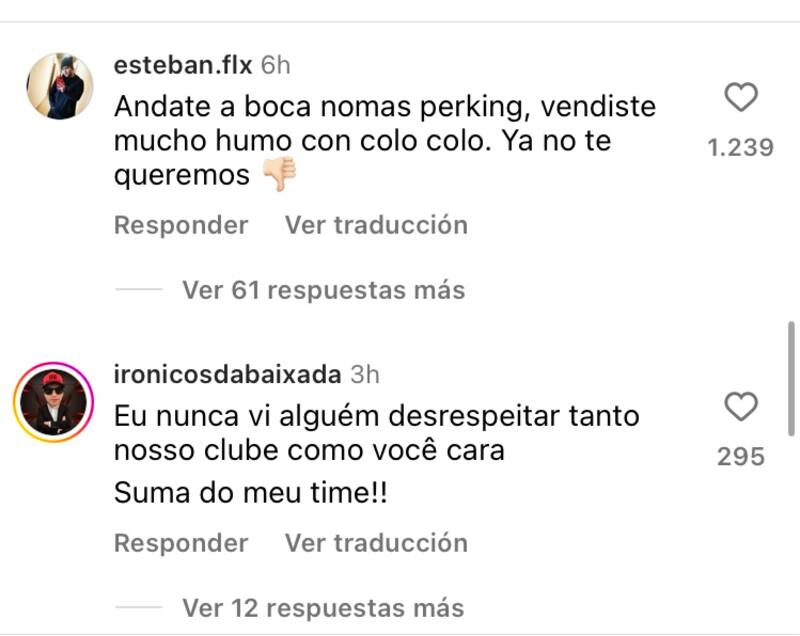The image size is (800, 636).
Task: Expand Ver 61 respuestas más
Action: (323, 290)
